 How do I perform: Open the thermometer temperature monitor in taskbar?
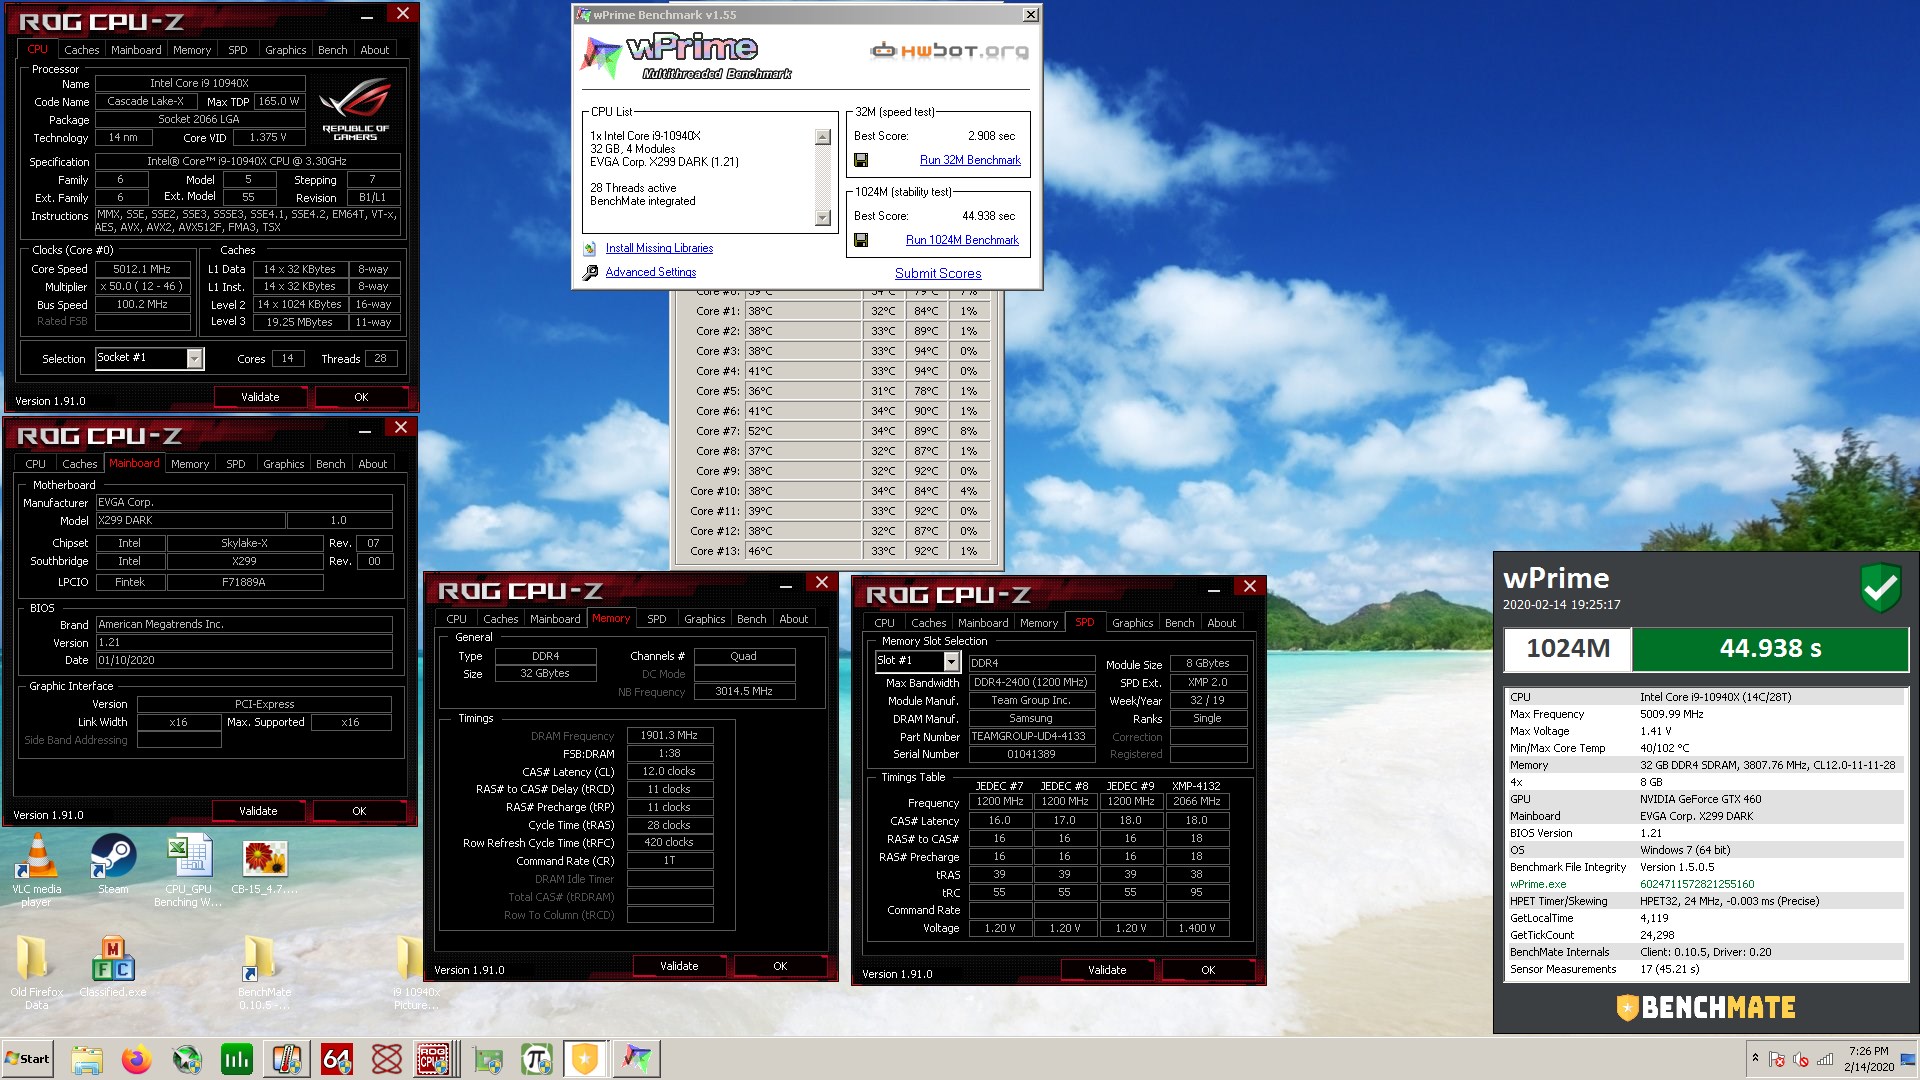tap(287, 1059)
